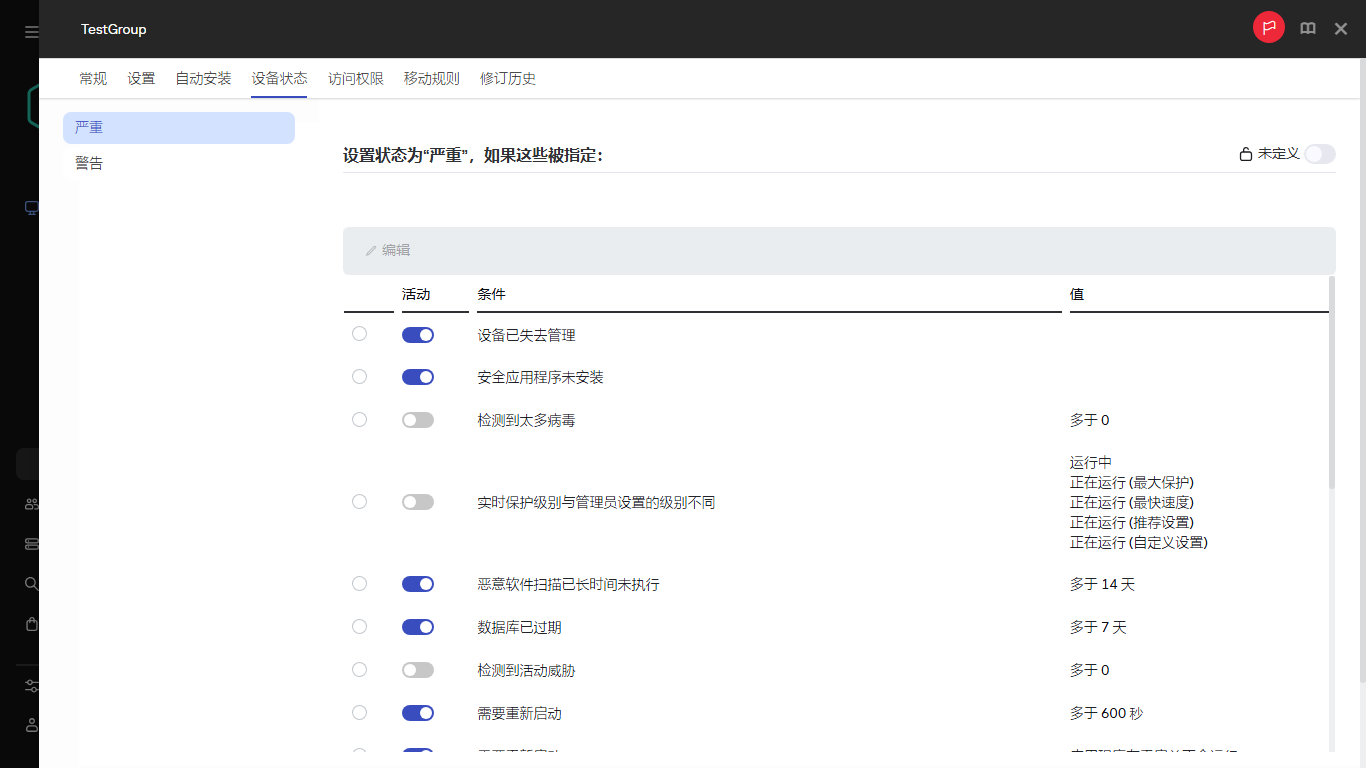Select the radio for 需要重新启动 row
This screenshot has height=768, width=1366.
click(359, 713)
